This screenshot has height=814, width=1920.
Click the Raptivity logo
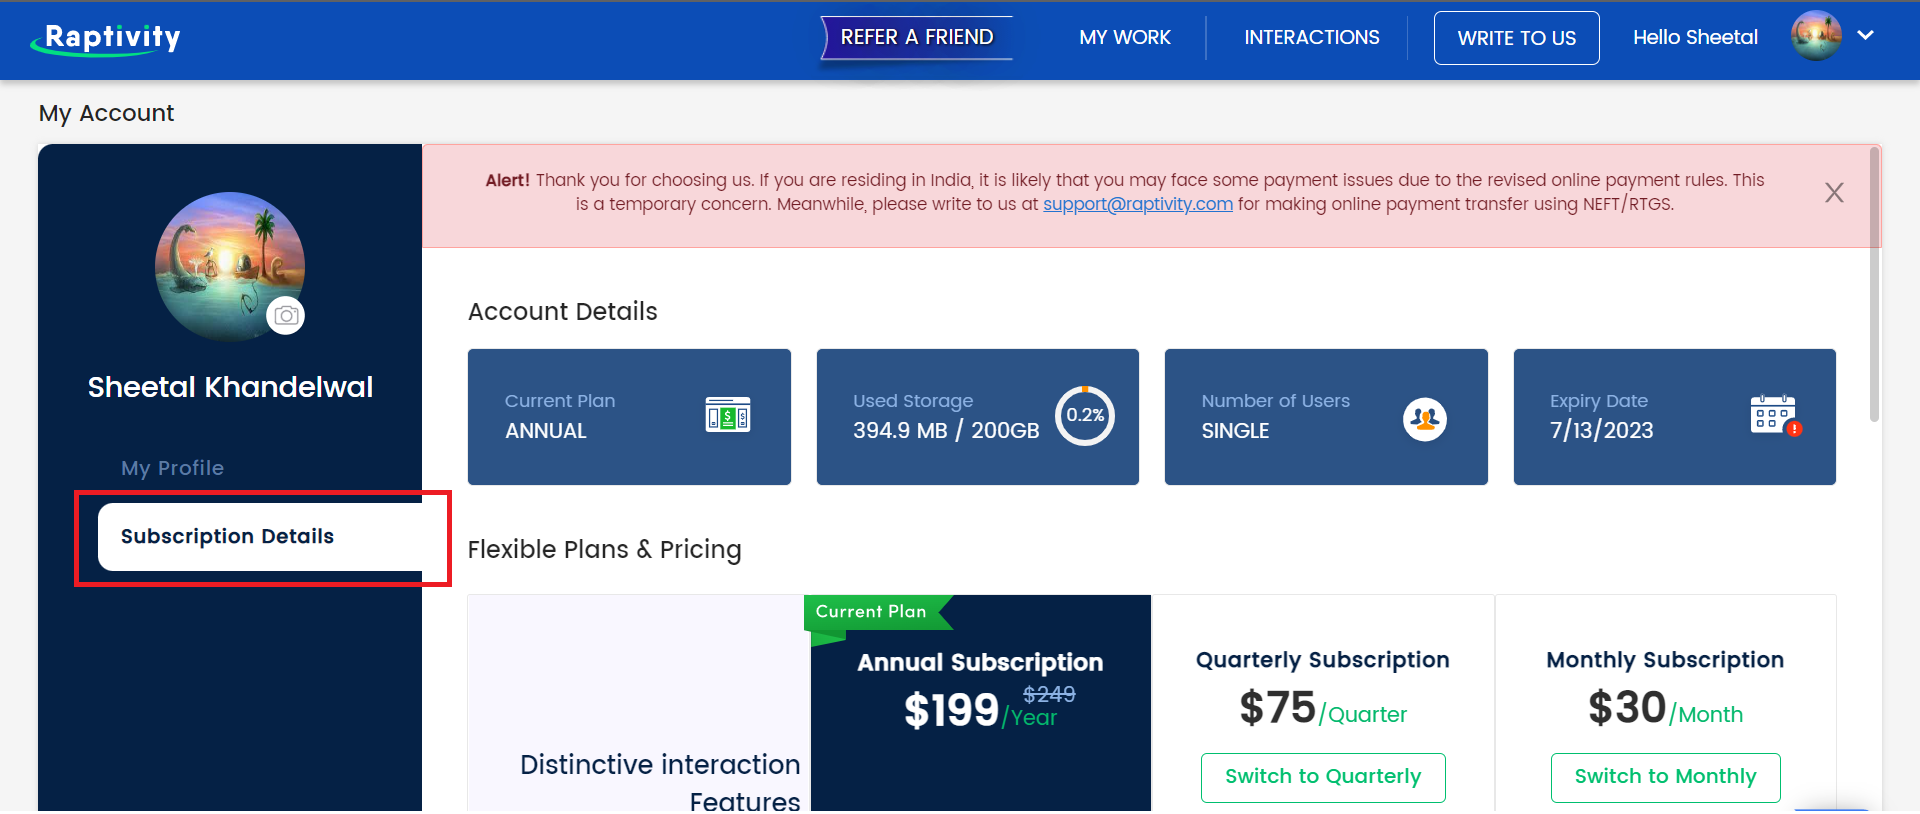click(106, 38)
